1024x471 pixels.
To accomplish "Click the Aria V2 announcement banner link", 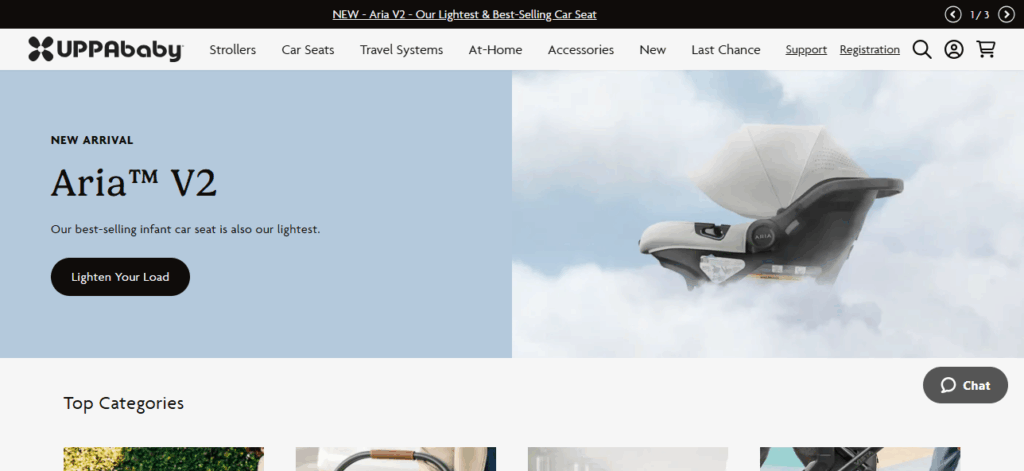I will pyautogui.click(x=464, y=15).
